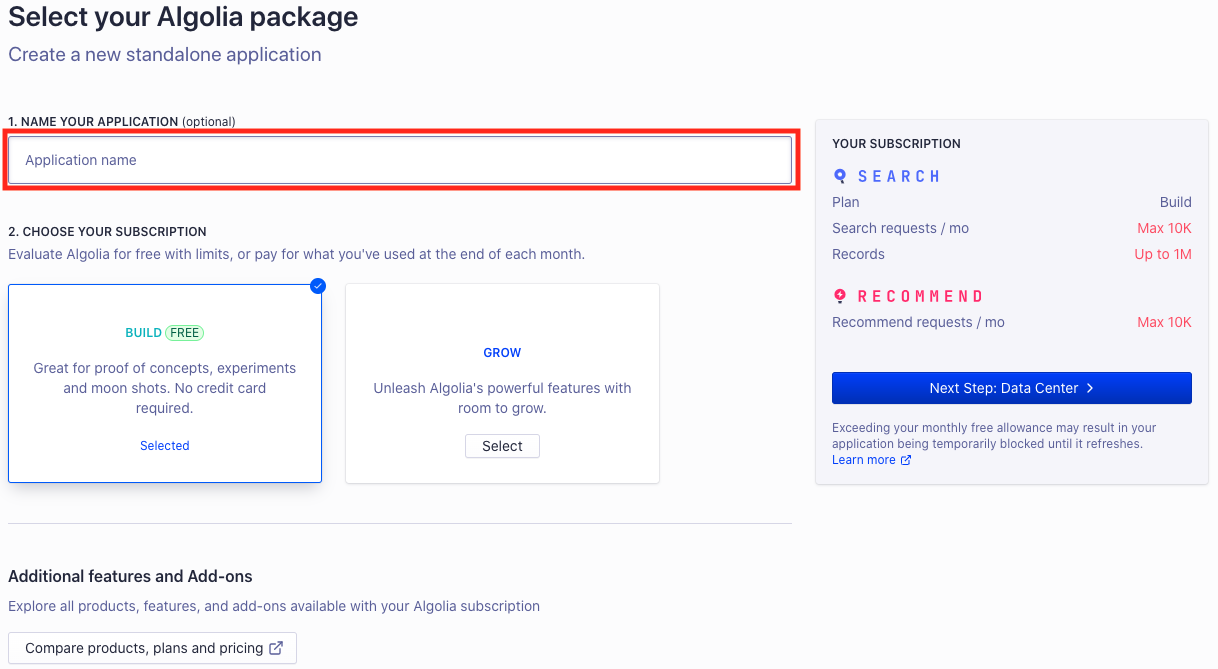This screenshot has height=669, width=1218.
Task: Click the Up to 1M records value
Action: tap(1163, 254)
